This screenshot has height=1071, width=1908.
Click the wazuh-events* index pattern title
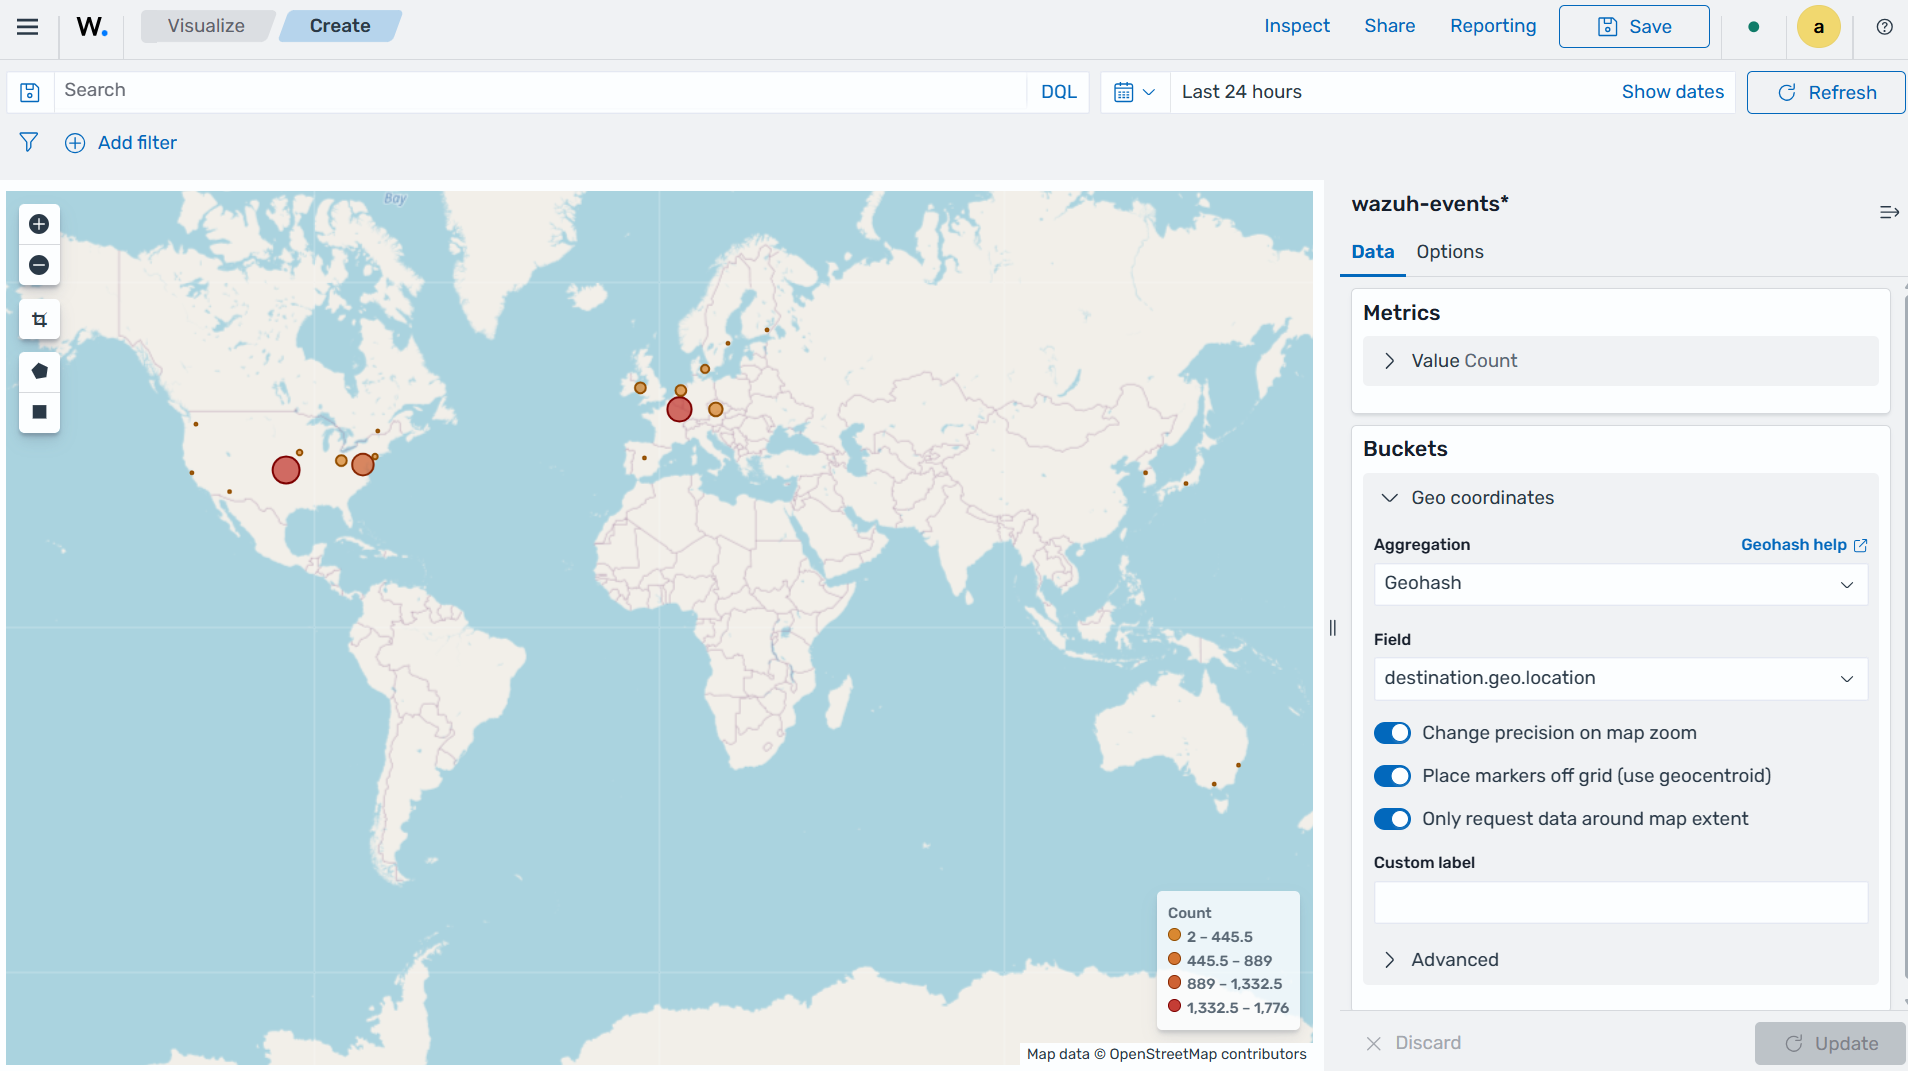pos(1429,204)
